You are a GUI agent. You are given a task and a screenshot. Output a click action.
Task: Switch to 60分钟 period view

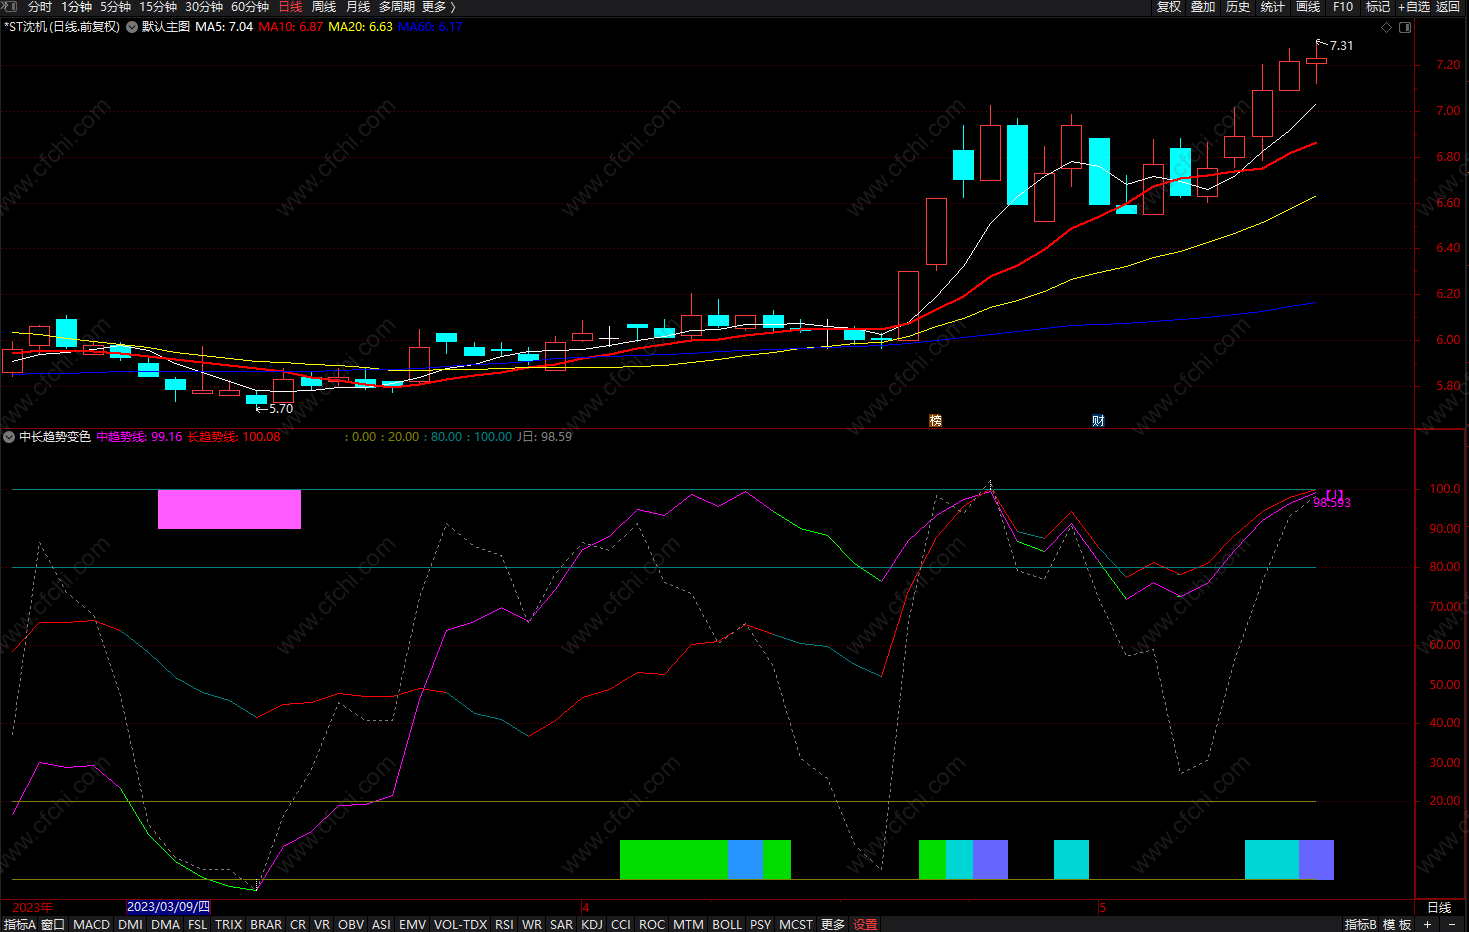point(249,7)
